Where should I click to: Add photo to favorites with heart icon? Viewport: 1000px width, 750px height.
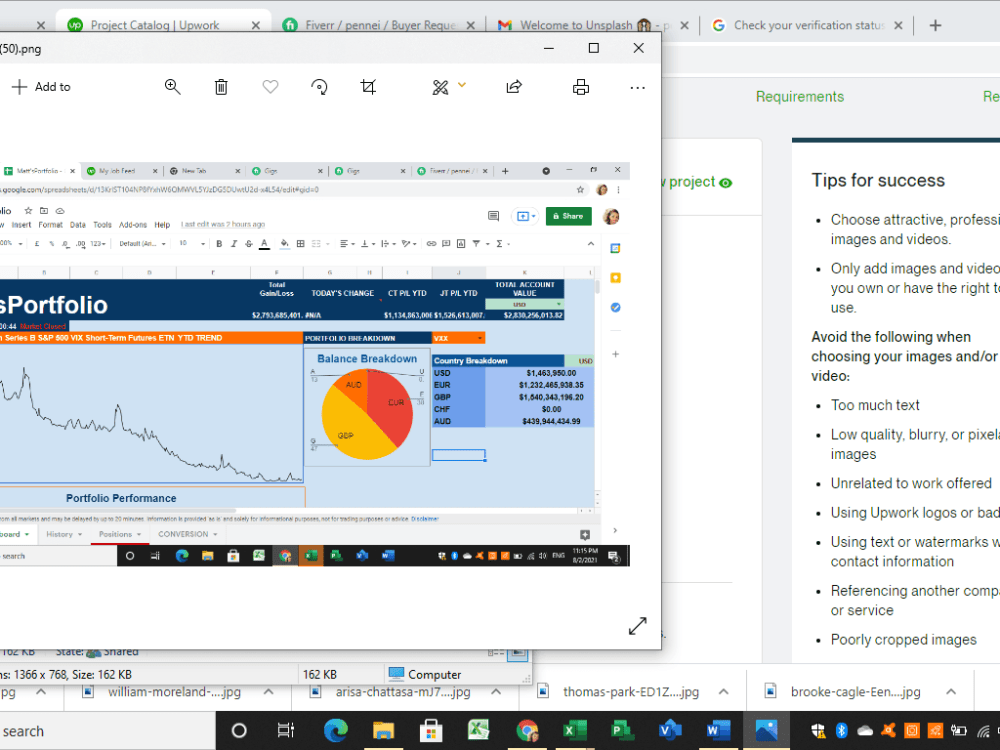pos(270,87)
